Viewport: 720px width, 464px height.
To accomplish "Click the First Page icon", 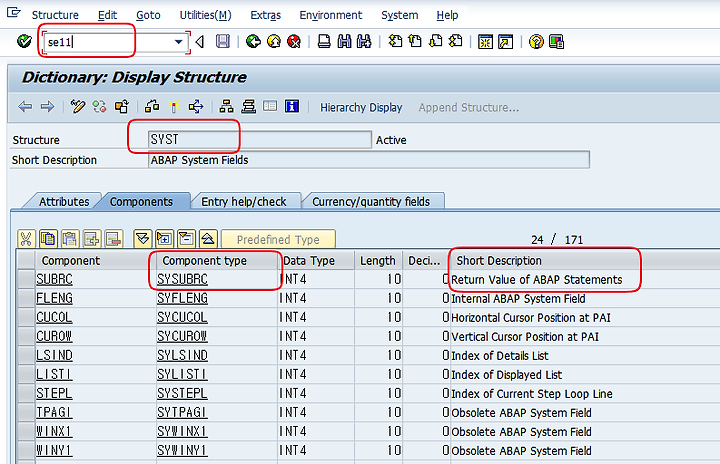I will pyautogui.click(x=395, y=42).
